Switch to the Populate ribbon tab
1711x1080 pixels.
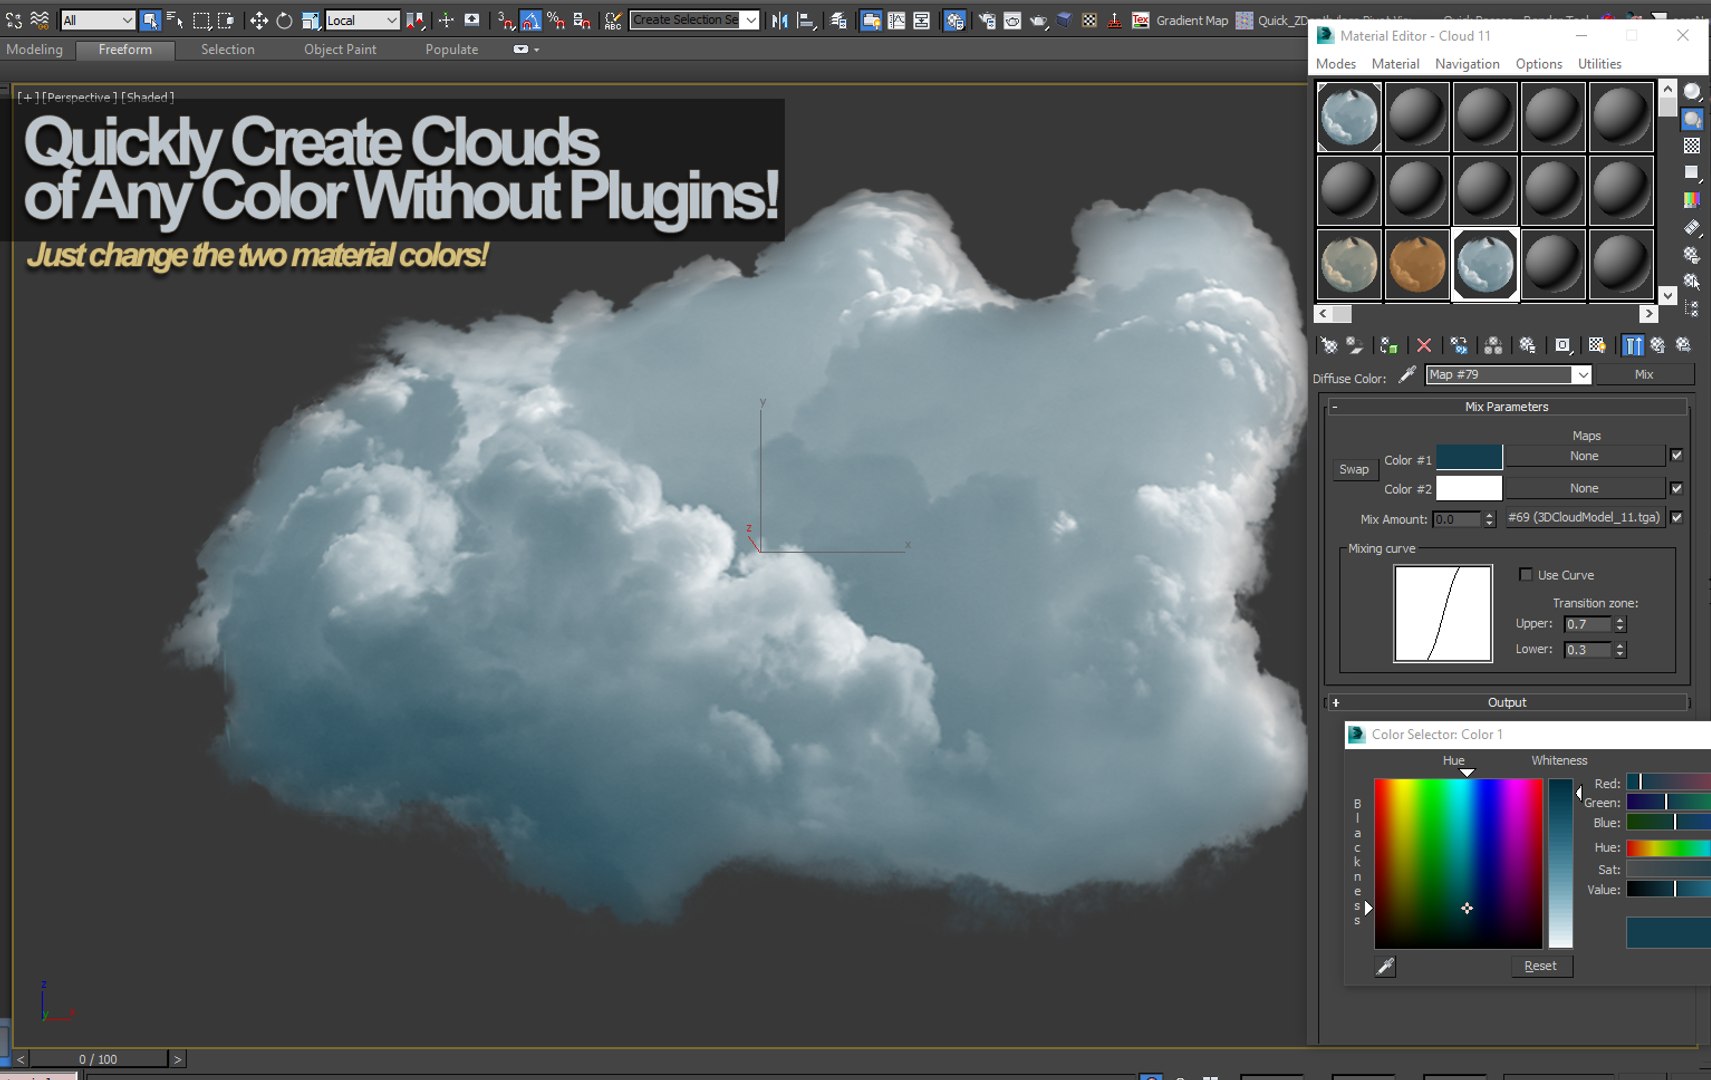451,49
